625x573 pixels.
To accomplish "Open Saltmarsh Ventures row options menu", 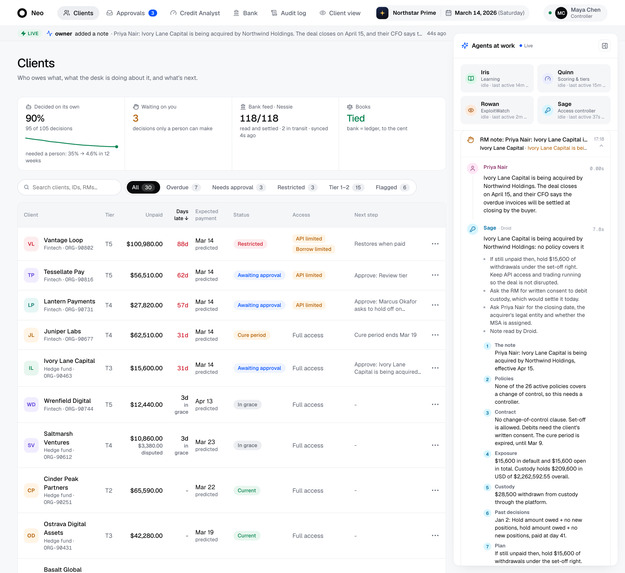I will 435,445.
